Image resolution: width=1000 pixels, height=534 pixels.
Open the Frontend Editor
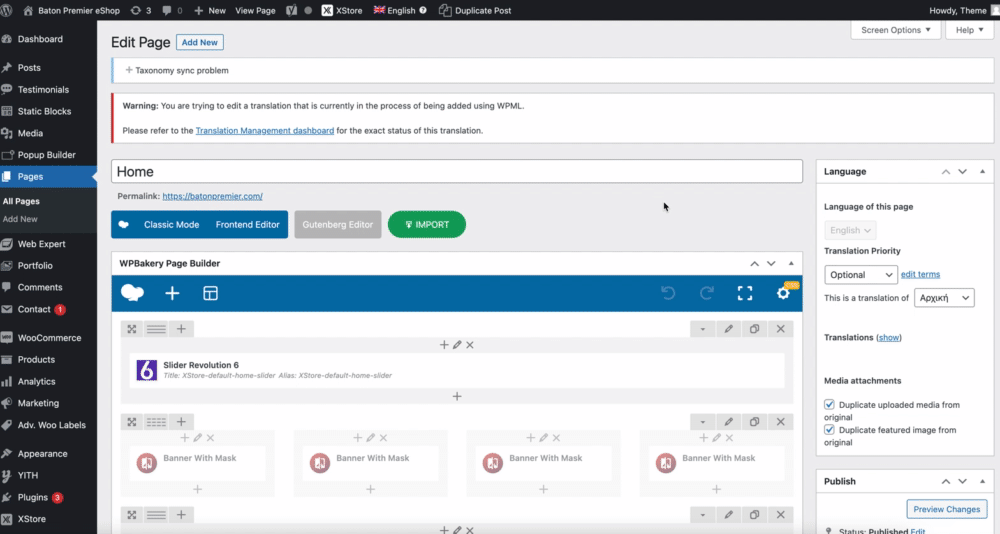247,225
